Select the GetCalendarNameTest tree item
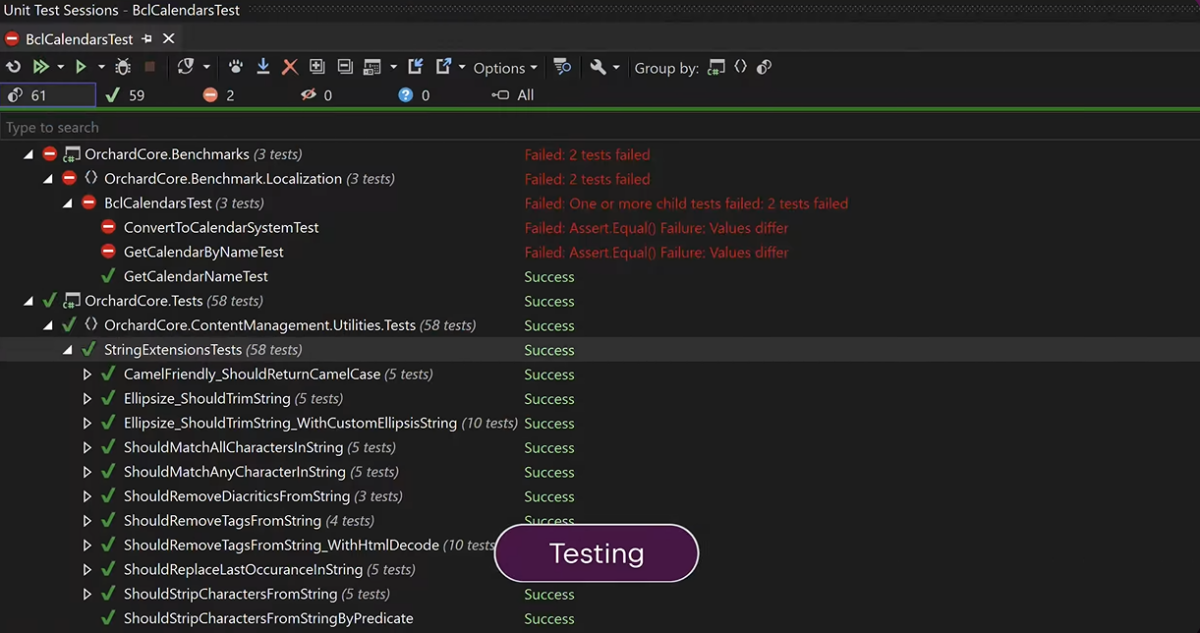Viewport: 1200px width, 633px height. (x=195, y=277)
